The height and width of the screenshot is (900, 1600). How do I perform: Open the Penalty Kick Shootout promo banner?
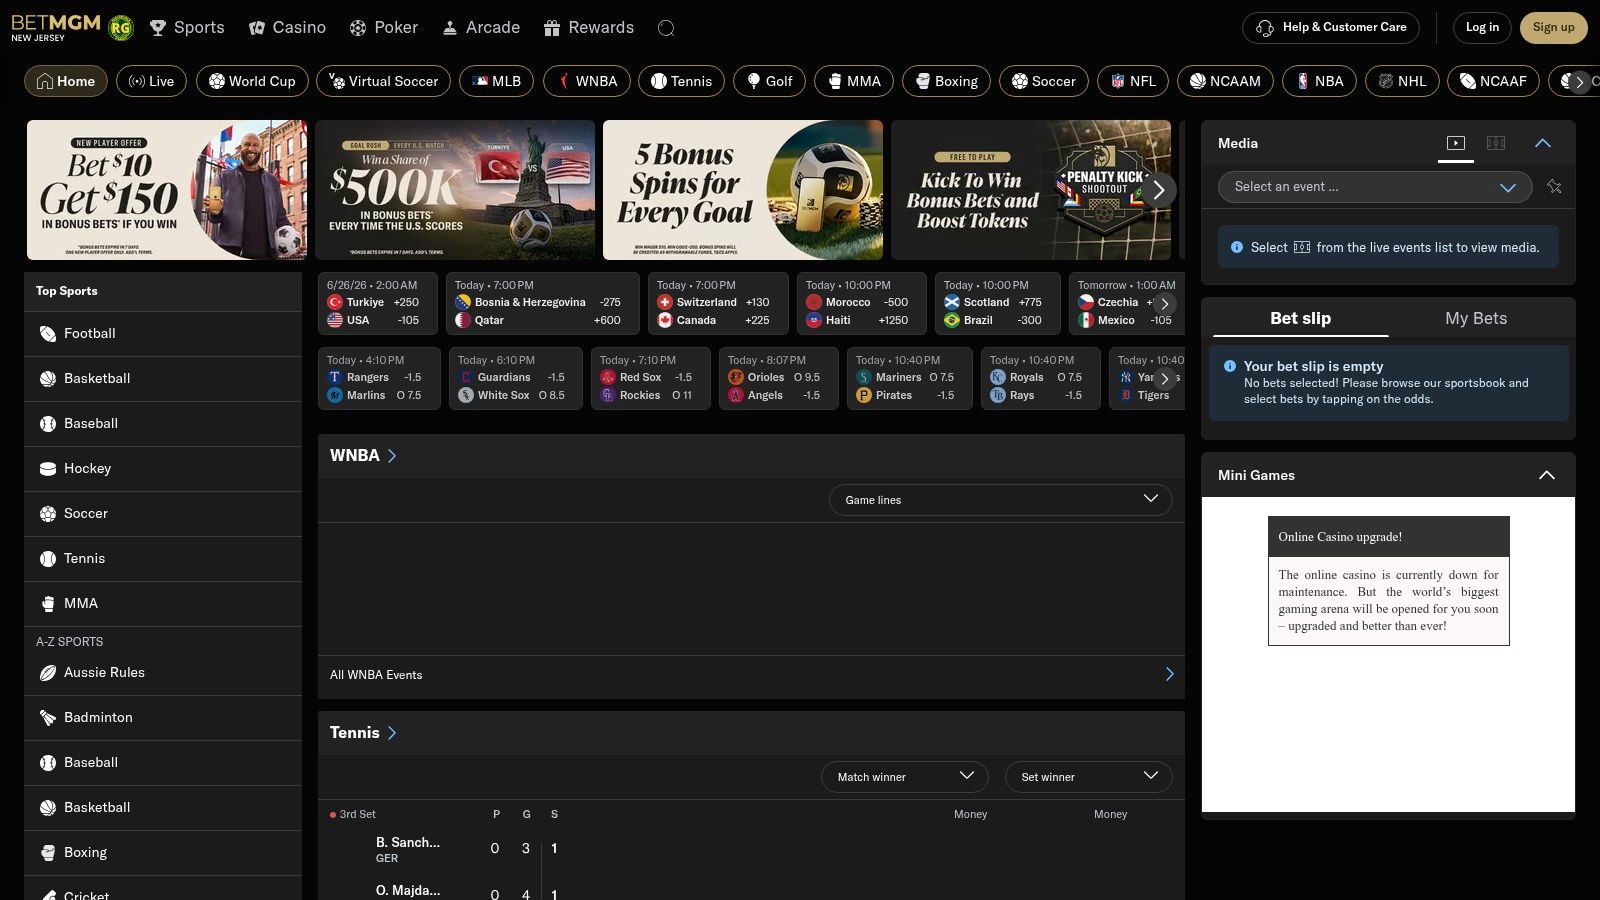point(1031,190)
